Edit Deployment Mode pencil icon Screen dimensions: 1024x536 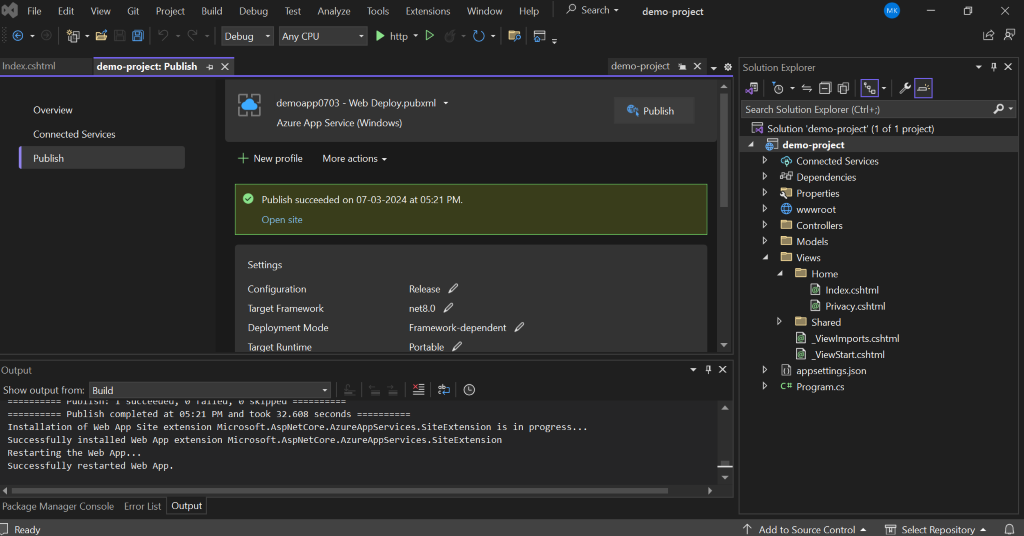[519, 327]
